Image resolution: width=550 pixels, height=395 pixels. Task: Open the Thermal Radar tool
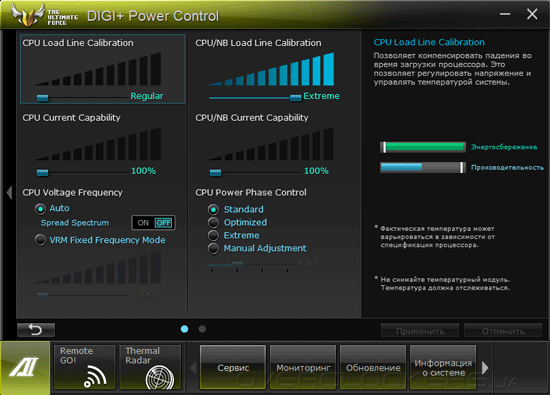click(x=150, y=367)
